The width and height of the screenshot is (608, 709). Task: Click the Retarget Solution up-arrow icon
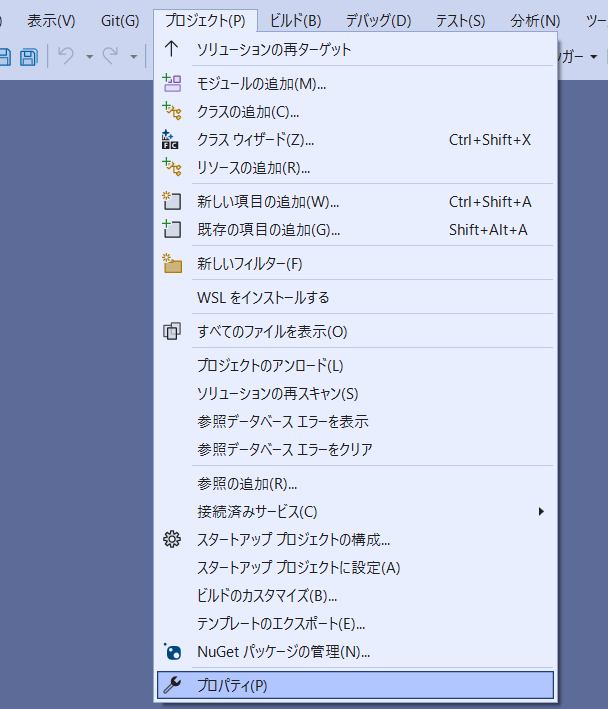(x=172, y=49)
